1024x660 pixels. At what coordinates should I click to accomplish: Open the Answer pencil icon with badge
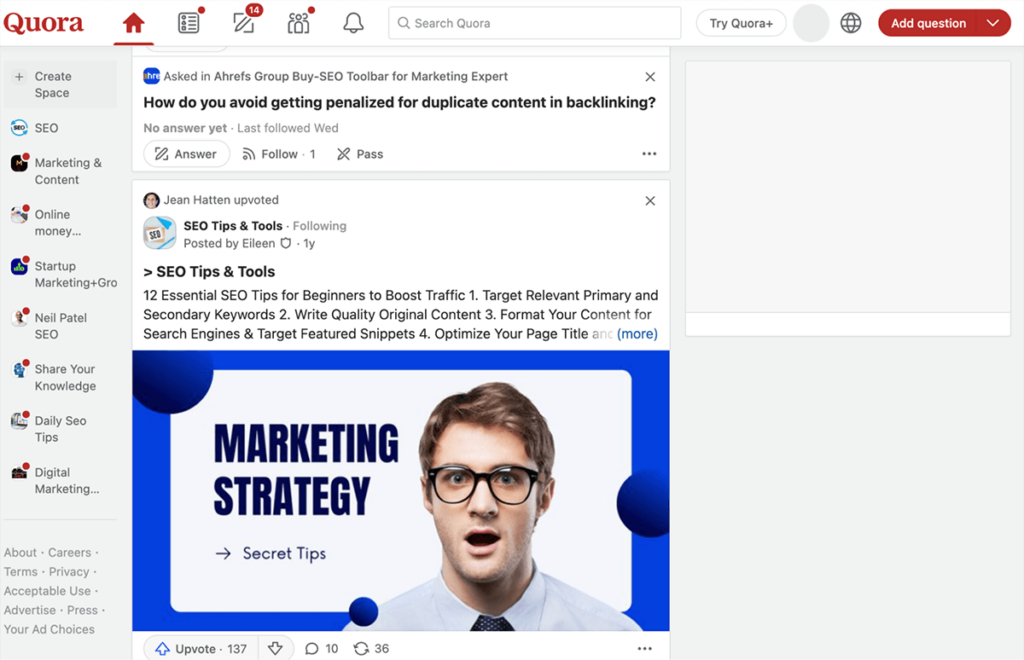point(243,23)
